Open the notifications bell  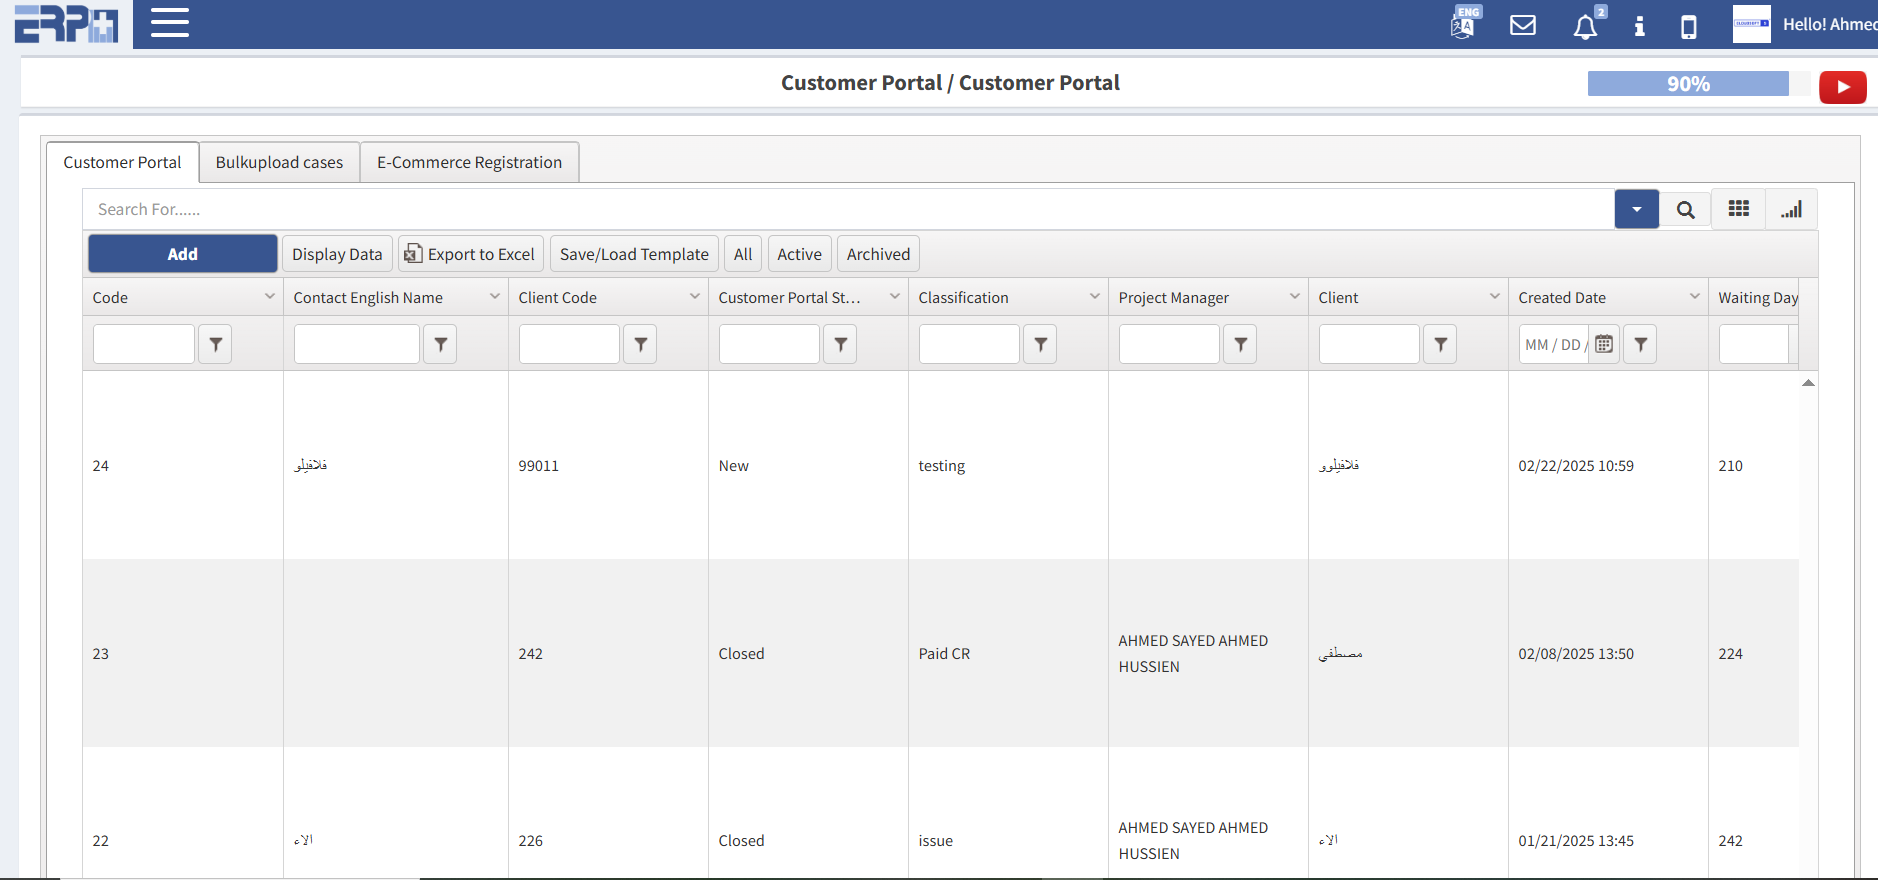(x=1585, y=26)
